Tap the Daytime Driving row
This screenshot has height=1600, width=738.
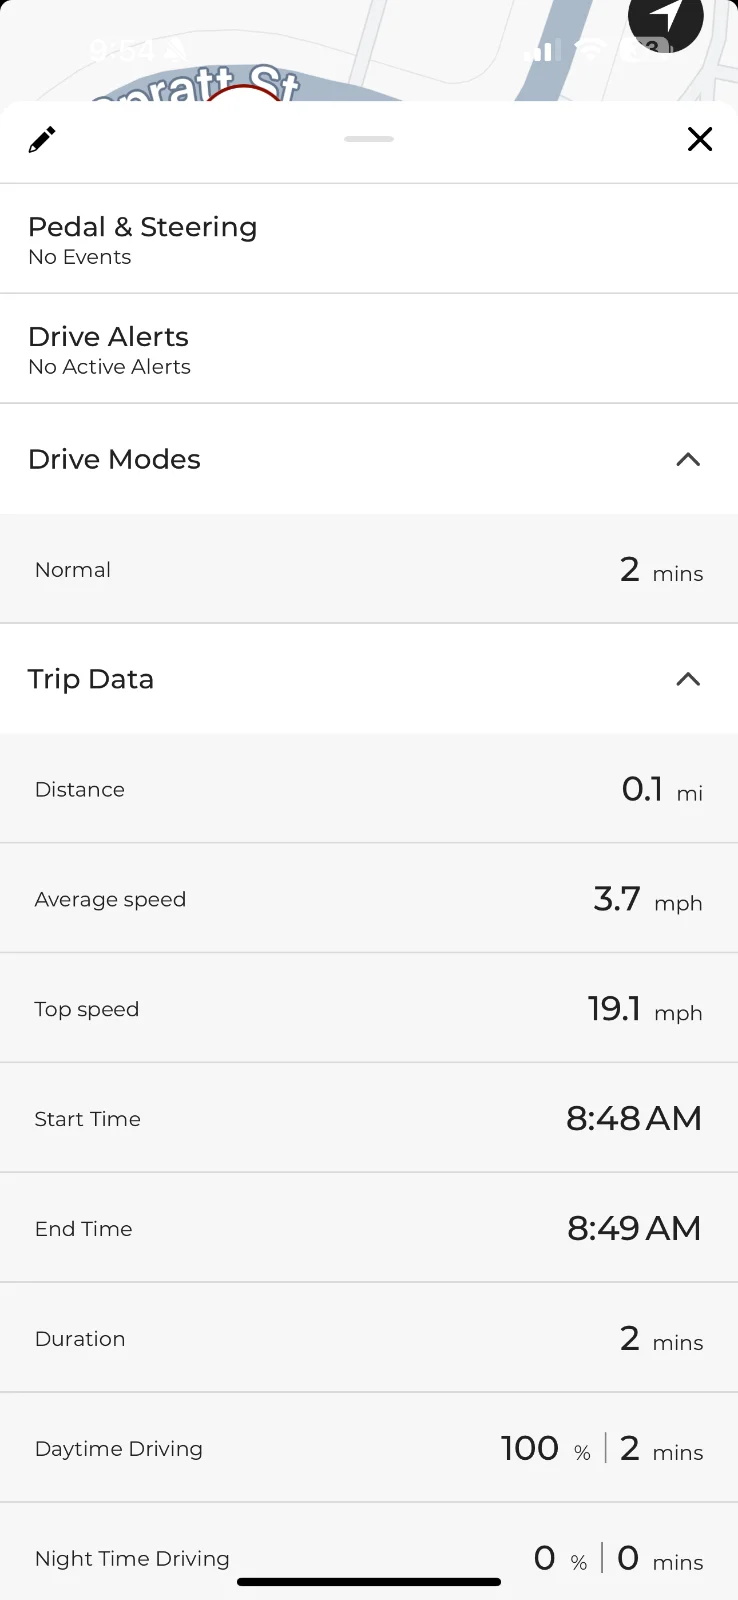coord(369,1448)
